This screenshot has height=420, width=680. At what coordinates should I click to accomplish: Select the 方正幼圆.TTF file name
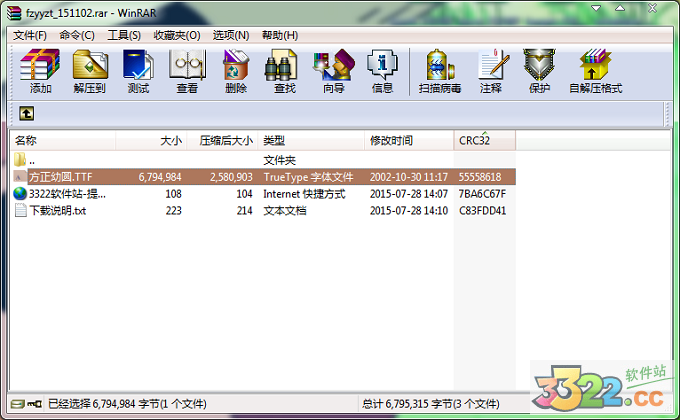point(61,177)
